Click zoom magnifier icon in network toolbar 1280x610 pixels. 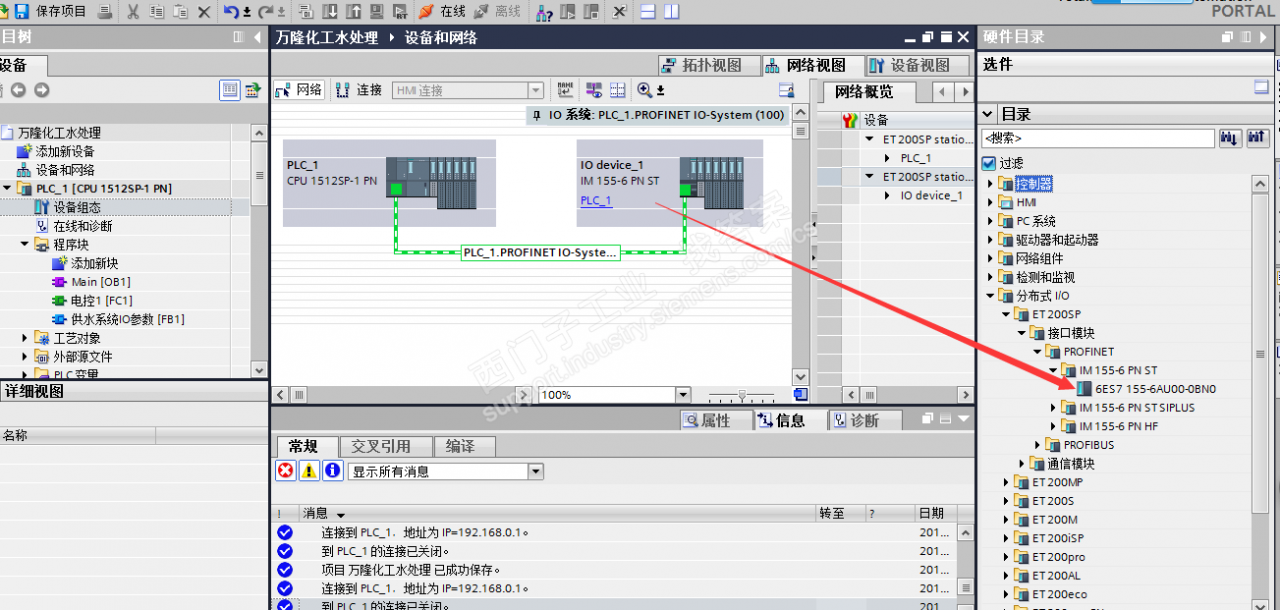pyautogui.click(x=644, y=90)
